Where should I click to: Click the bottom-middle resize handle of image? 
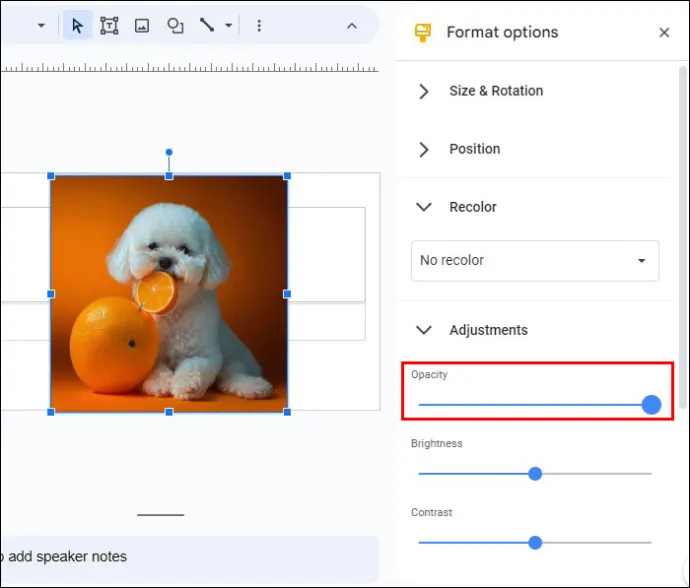click(x=169, y=412)
